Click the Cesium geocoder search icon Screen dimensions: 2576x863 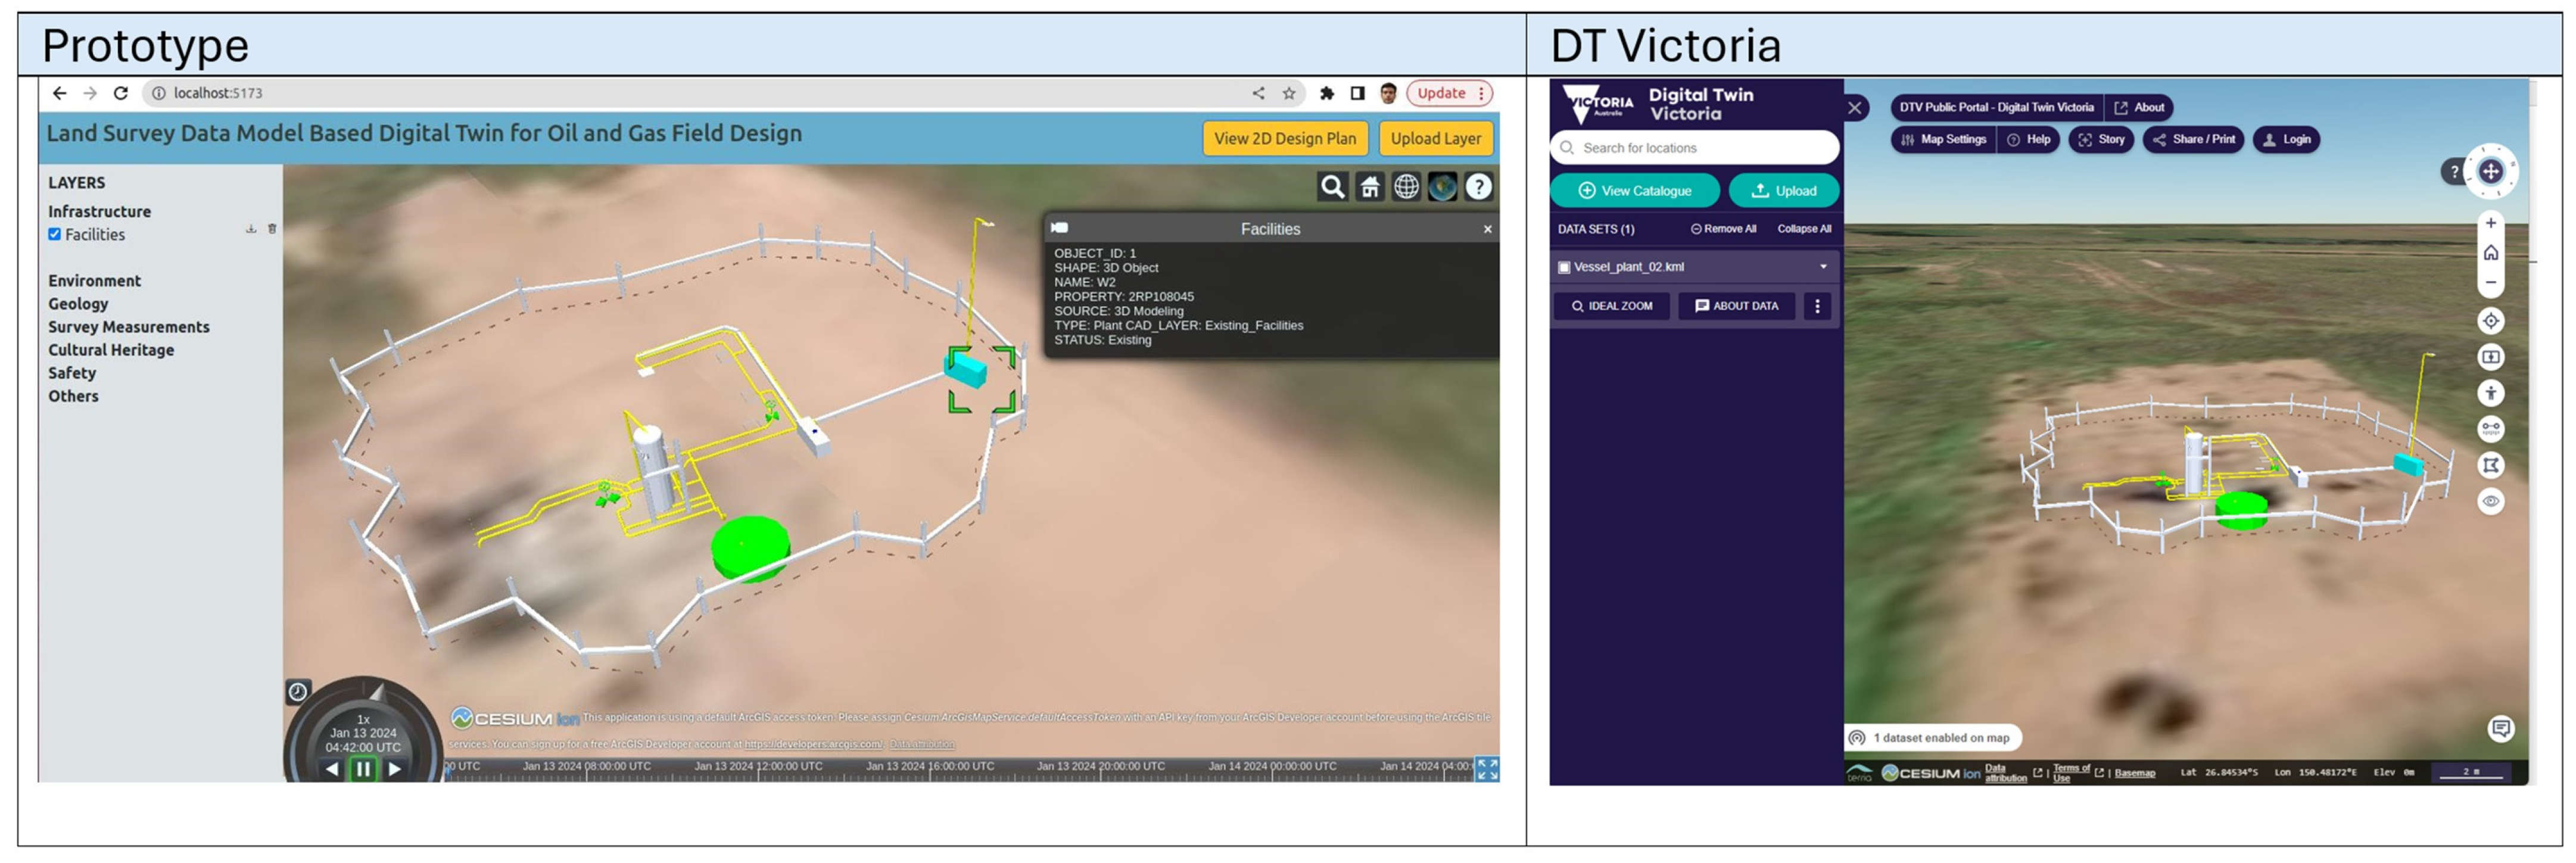tap(1332, 187)
